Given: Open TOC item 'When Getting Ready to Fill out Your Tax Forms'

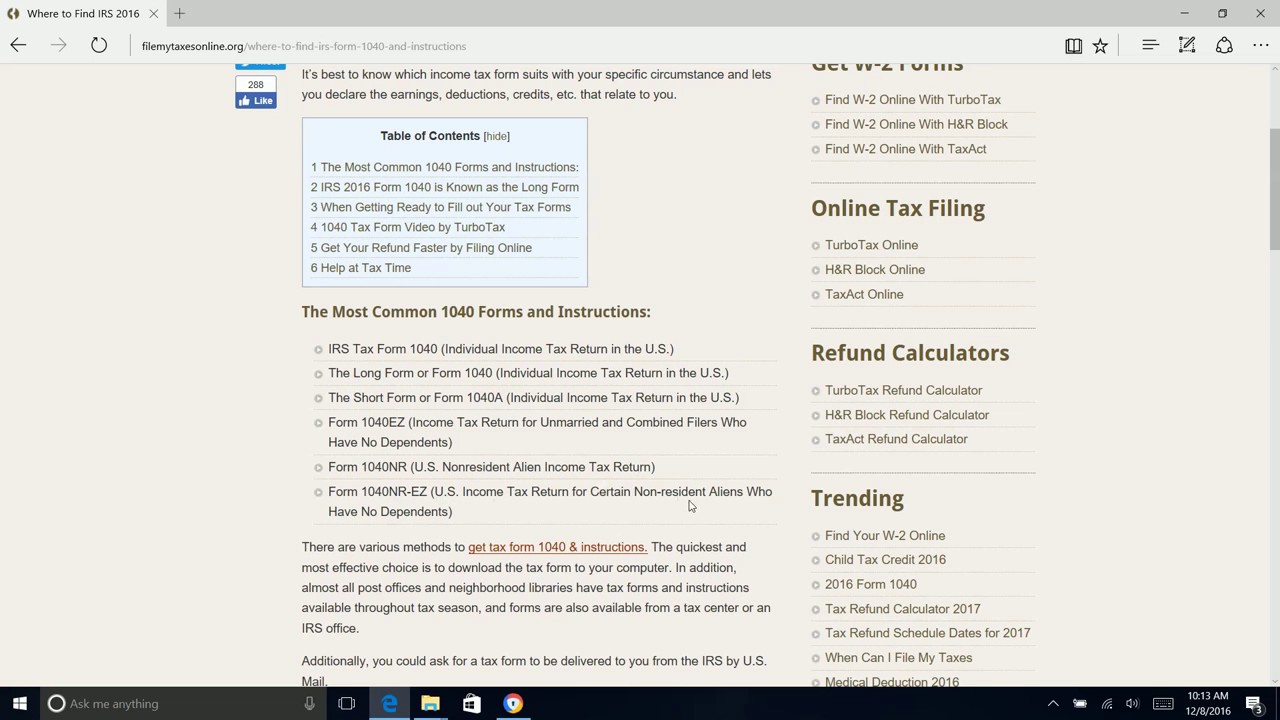Looking at the screenshot, I should (x=440, y=207).
